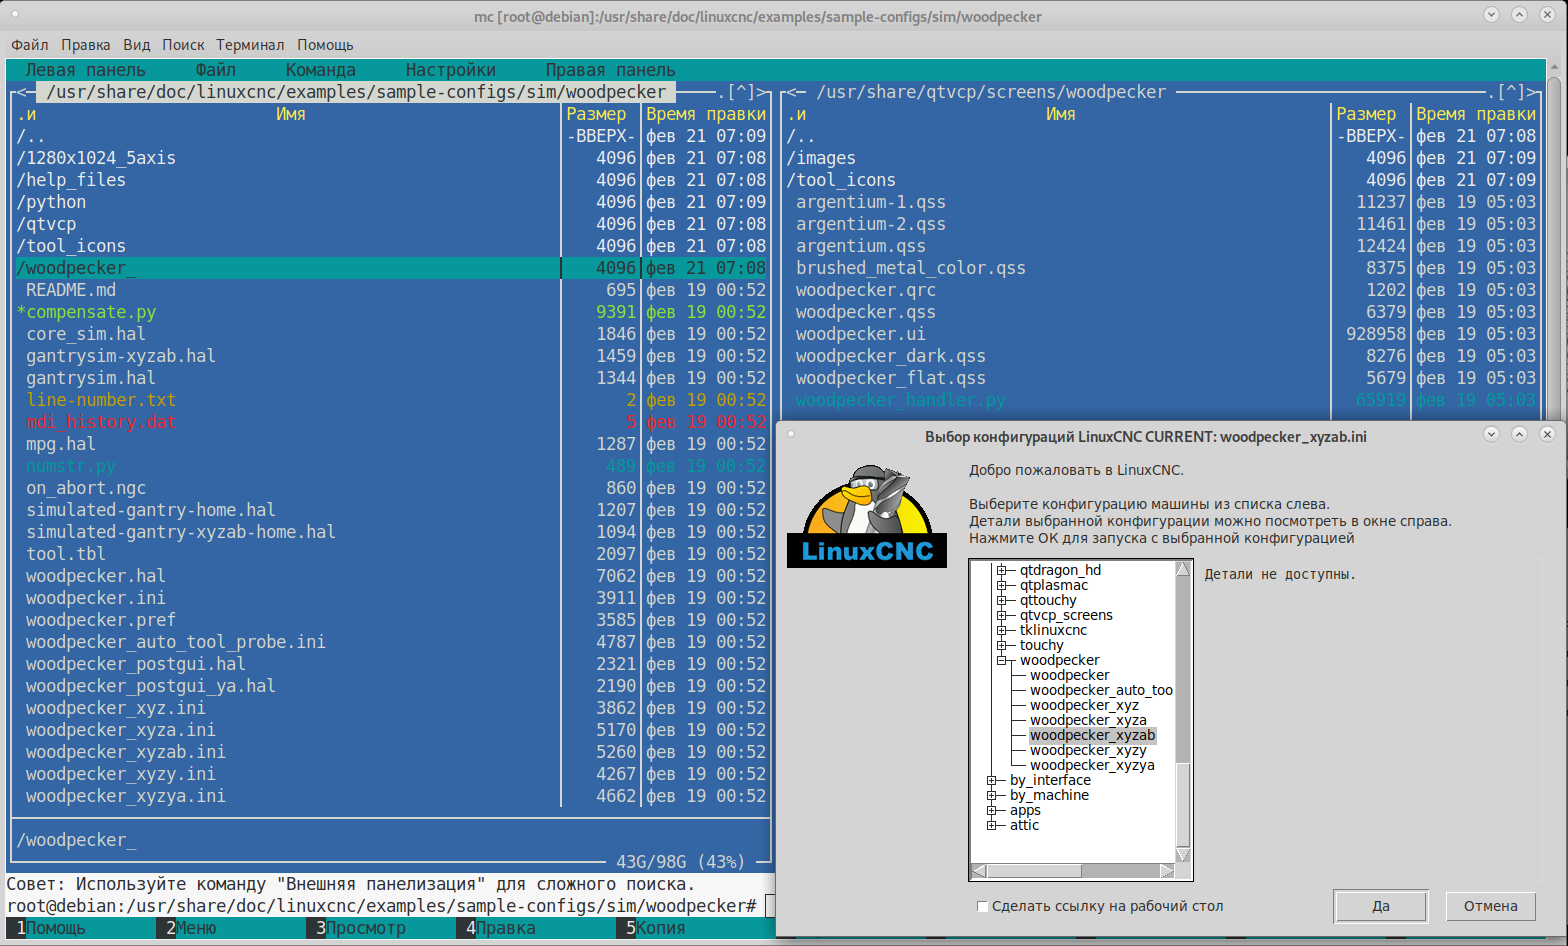Select woodpecker_xyzy configuration in tree
Viewport: 1568px width, 946px height.
[1088, 750]
